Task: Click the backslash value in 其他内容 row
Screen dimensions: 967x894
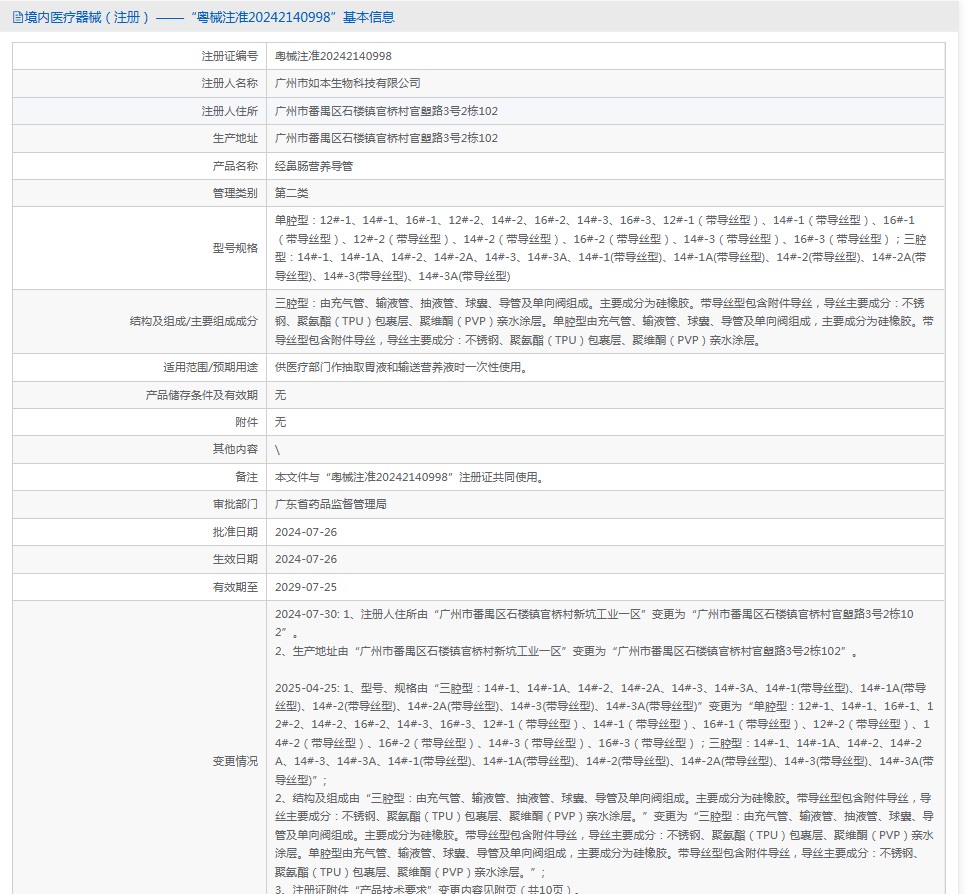Action: [x=278, y=450]
